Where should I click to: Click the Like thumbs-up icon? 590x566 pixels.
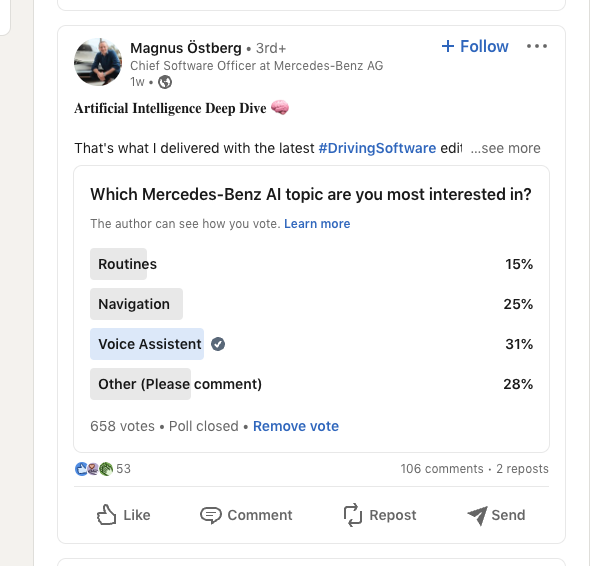pos(106,515)
